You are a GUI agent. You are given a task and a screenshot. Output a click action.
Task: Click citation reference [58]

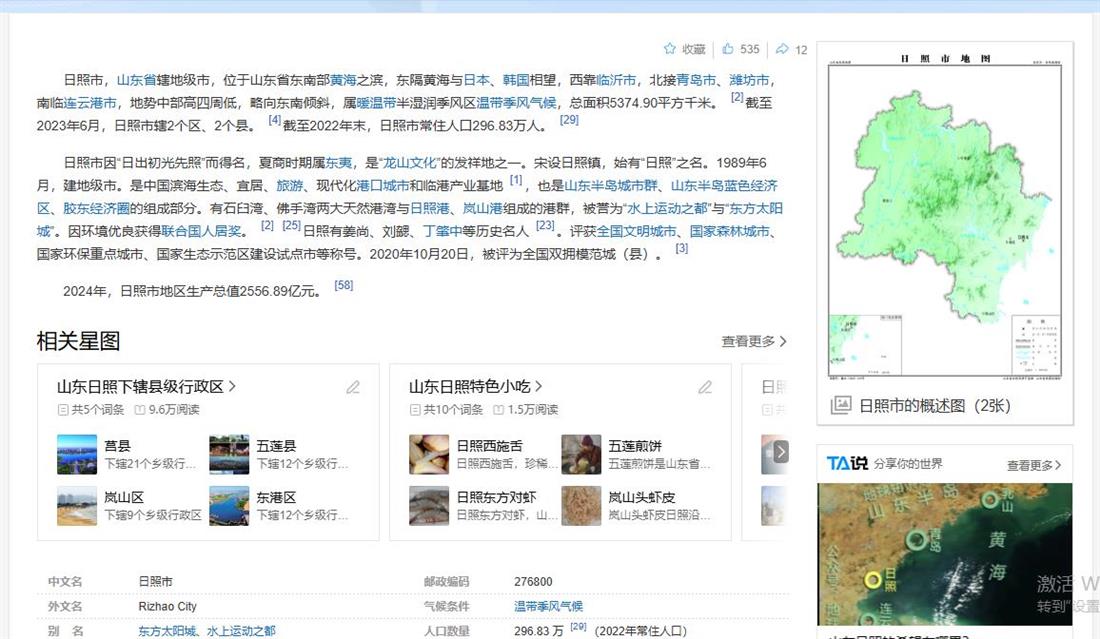pos(344,285)
